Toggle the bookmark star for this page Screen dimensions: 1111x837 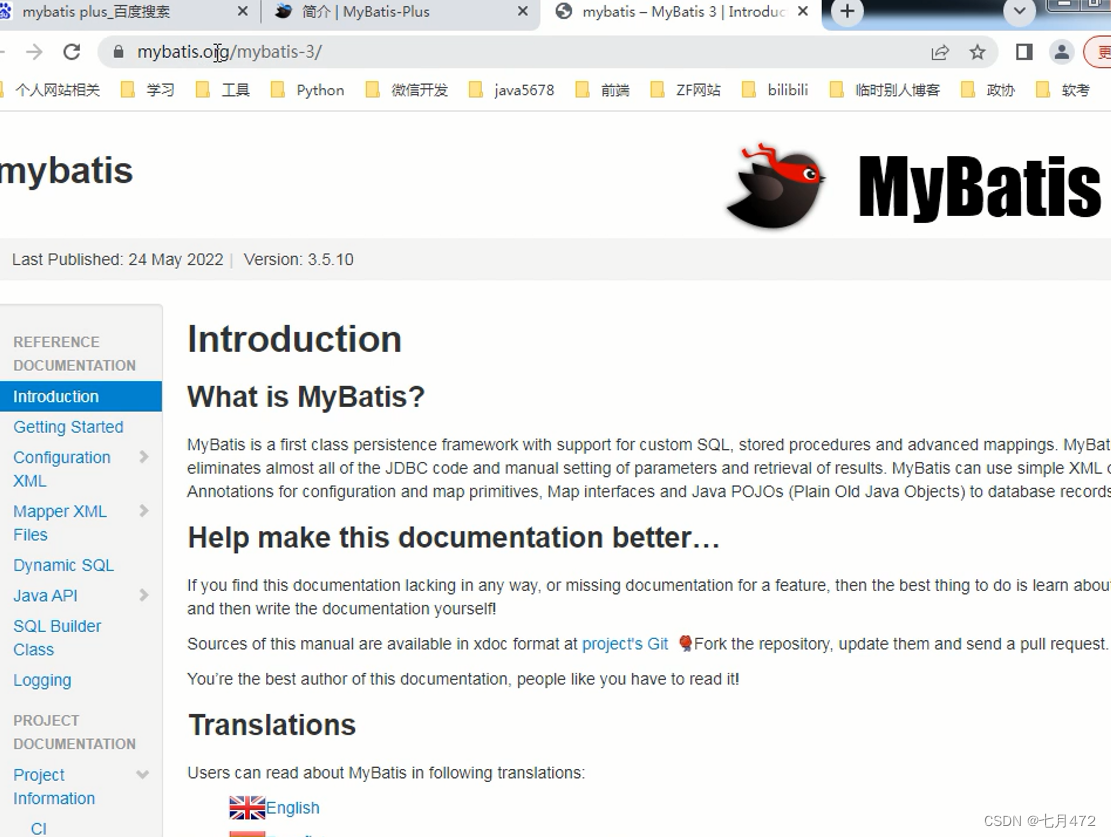tap(977, 51)
